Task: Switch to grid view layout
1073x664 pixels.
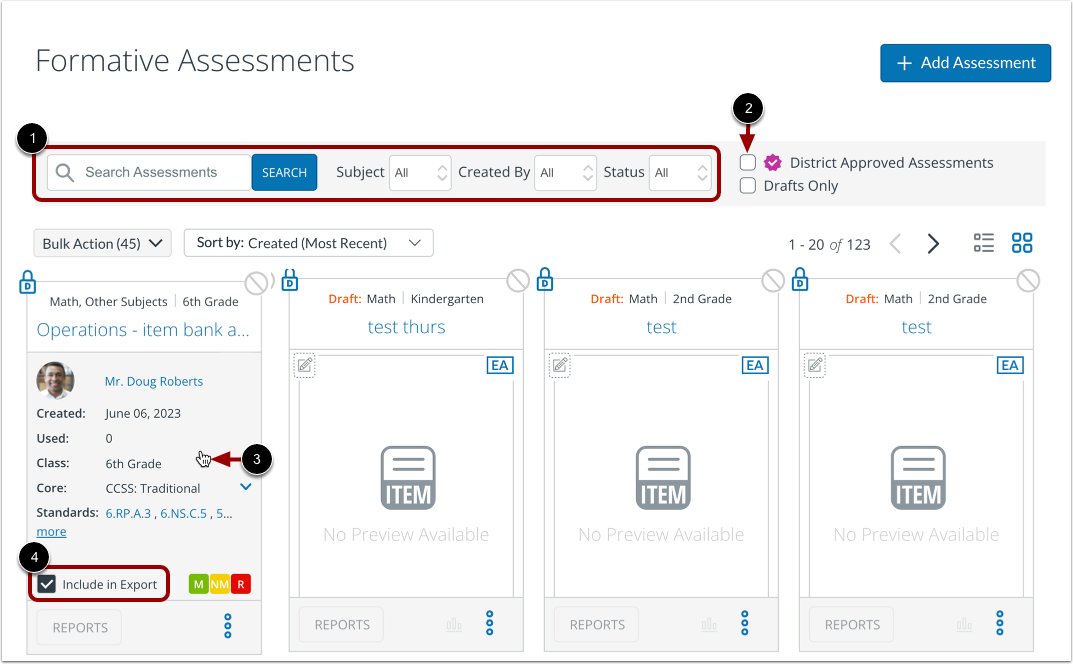Action: pos(1022,242)
